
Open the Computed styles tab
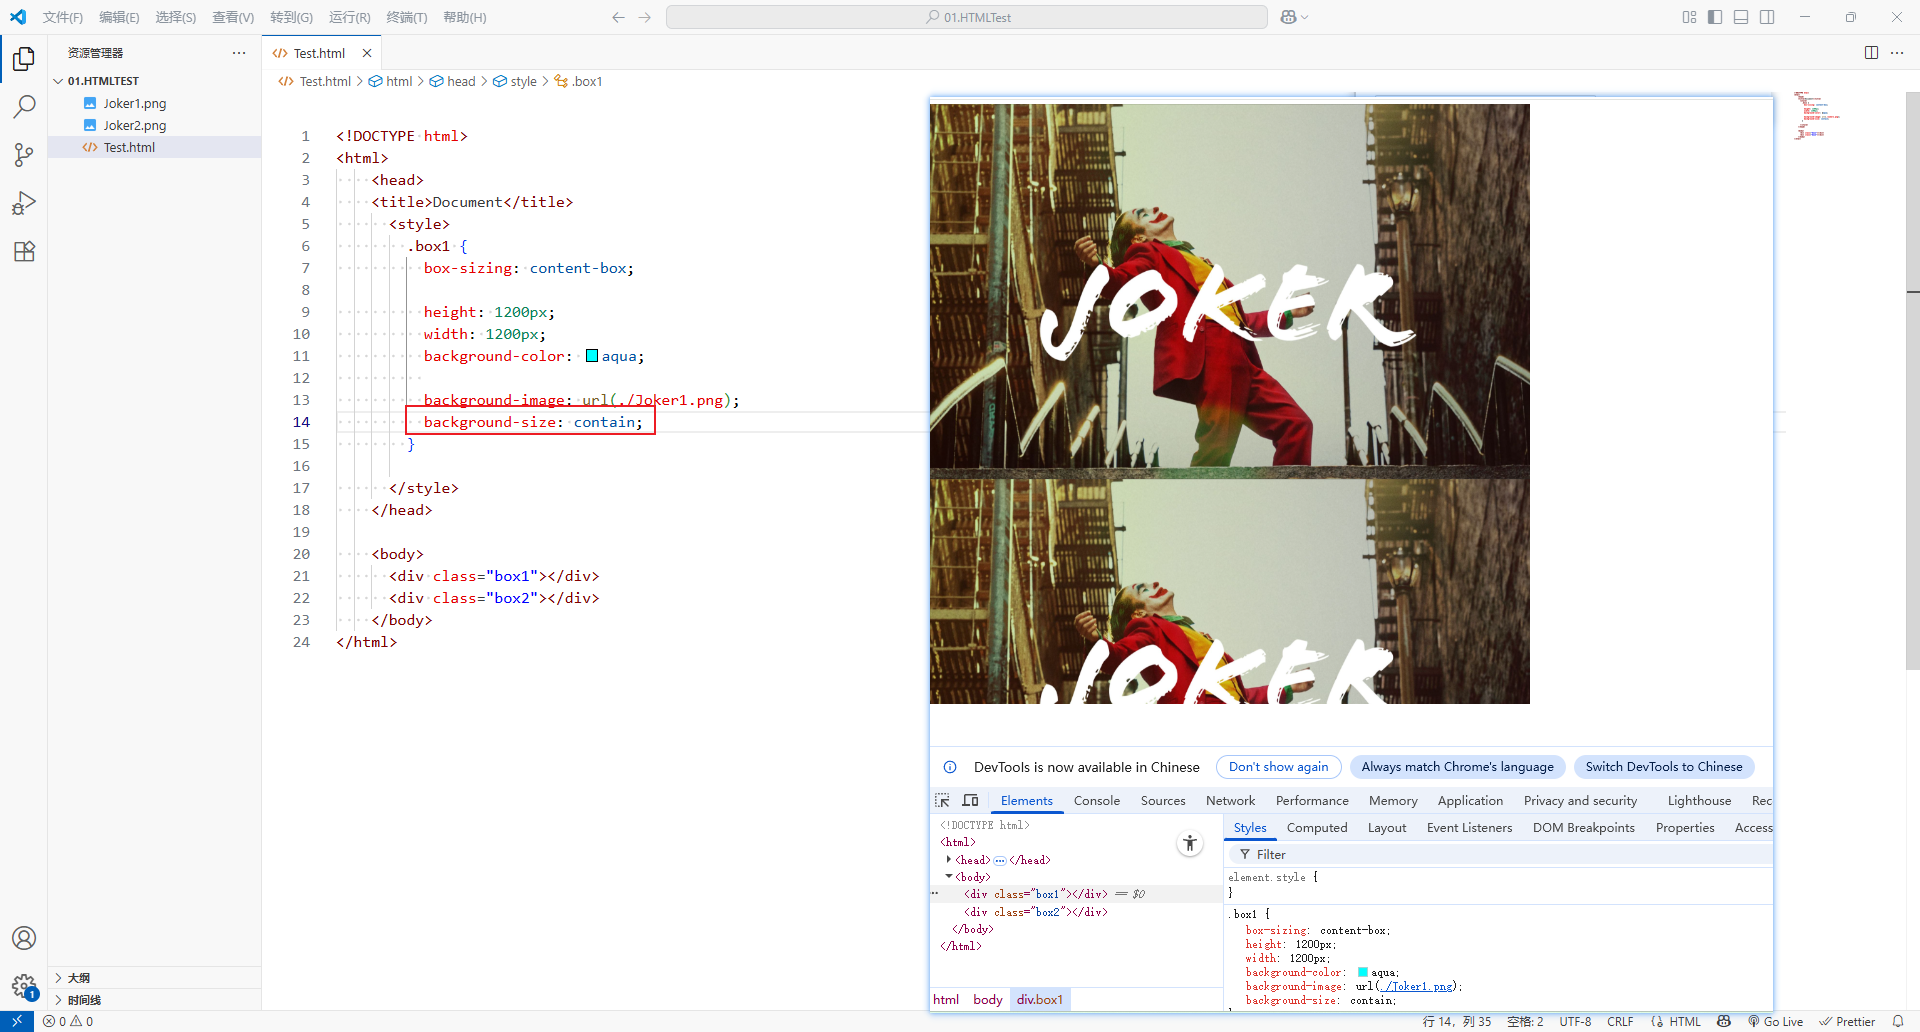[x=1317, y=827]
